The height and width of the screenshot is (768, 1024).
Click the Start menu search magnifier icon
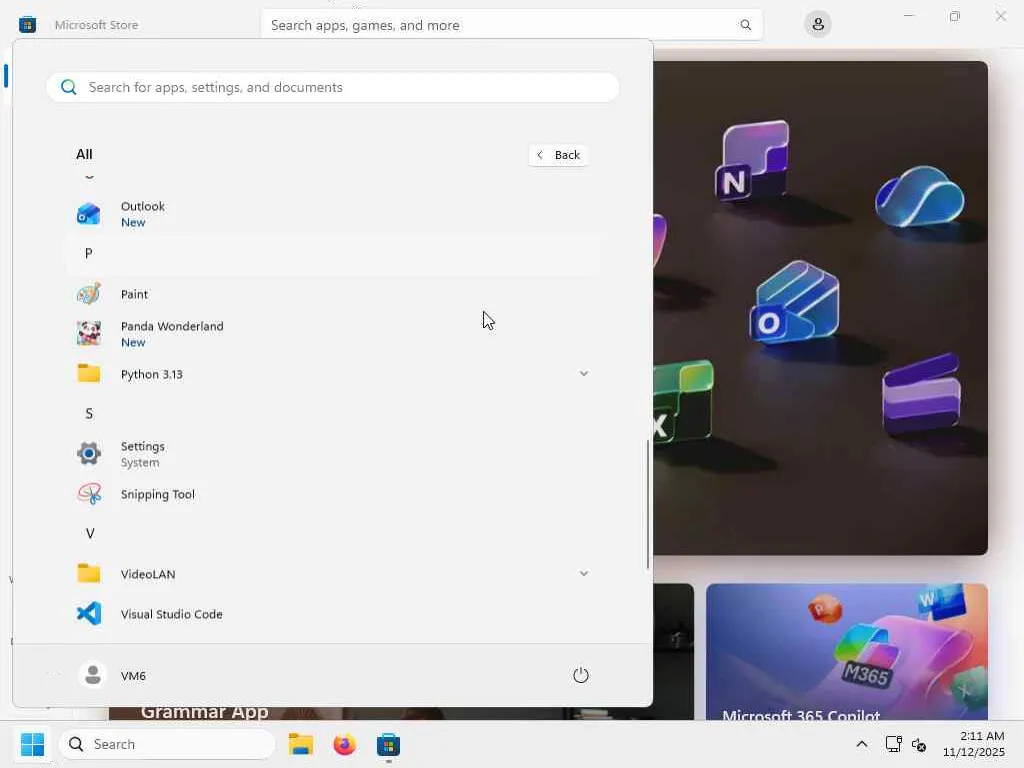tap(69, 87)
